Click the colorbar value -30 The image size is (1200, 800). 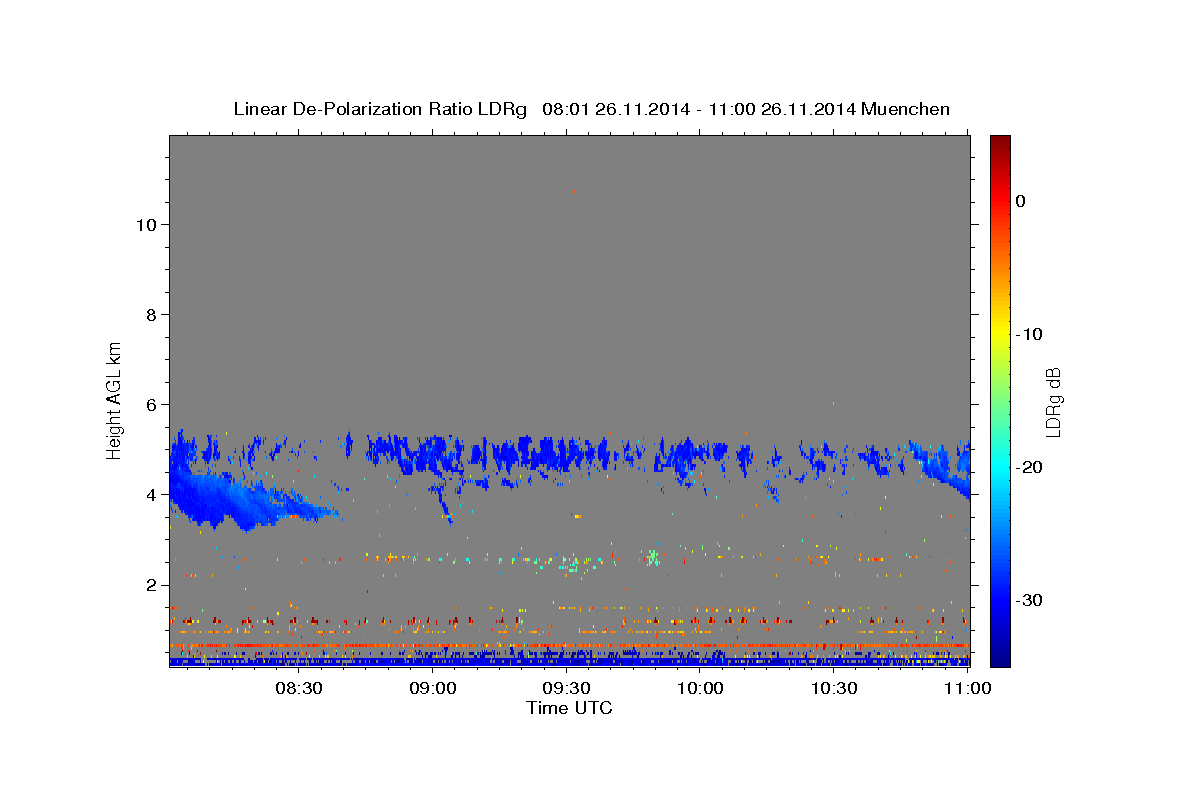click(x=1029, y=600)
